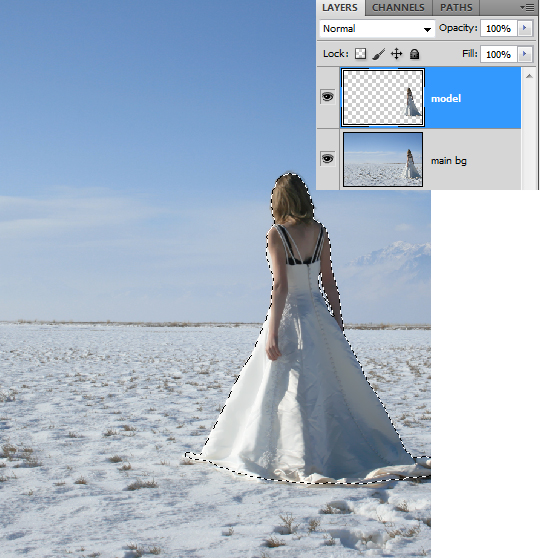Open the Opacity slider arrow

point(524,28)
